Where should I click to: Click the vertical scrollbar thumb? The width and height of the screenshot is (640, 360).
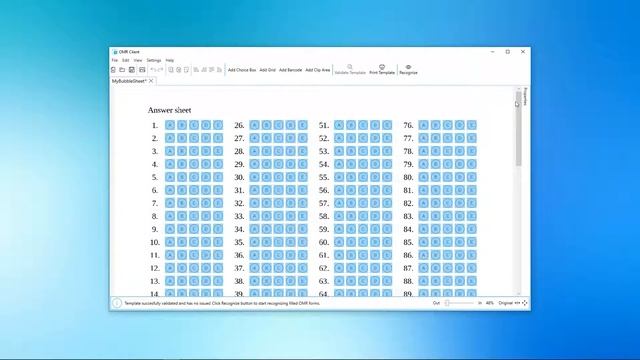518,128
